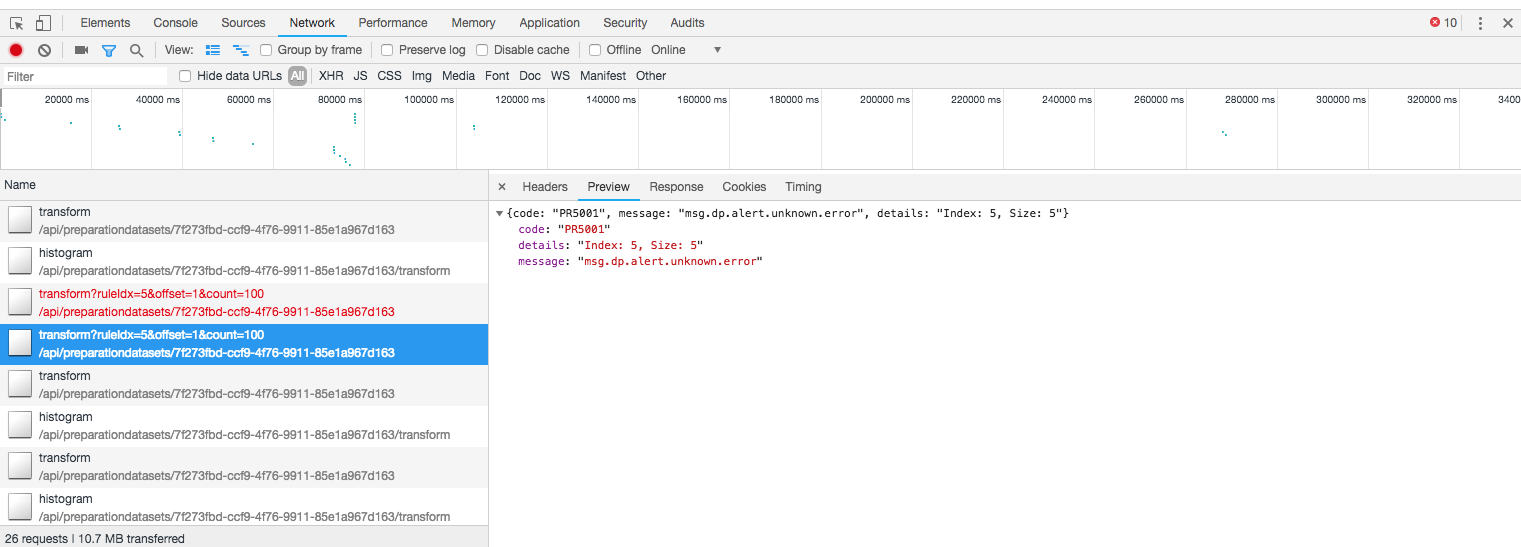
Task: Click the red error count badge
Action: click(x=1443, y=23)
